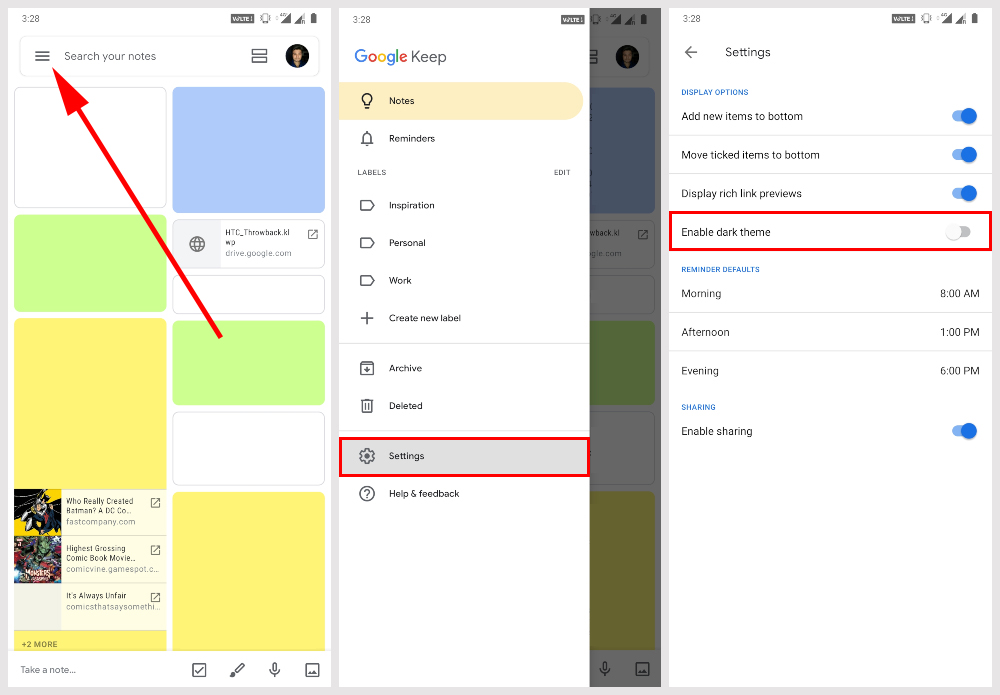Click the Work label tag icon
1000x695 pixels.
367,281
